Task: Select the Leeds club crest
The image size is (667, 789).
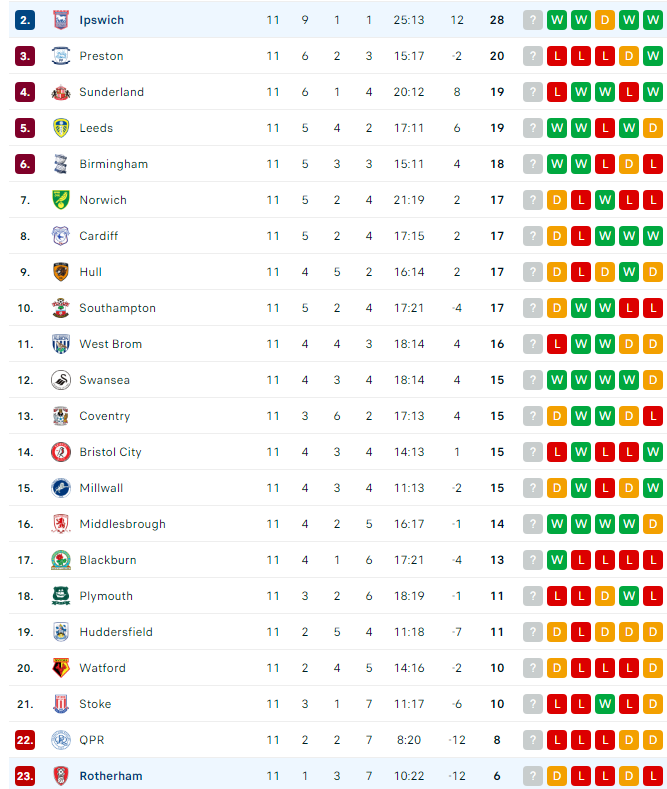Action: 61,128
